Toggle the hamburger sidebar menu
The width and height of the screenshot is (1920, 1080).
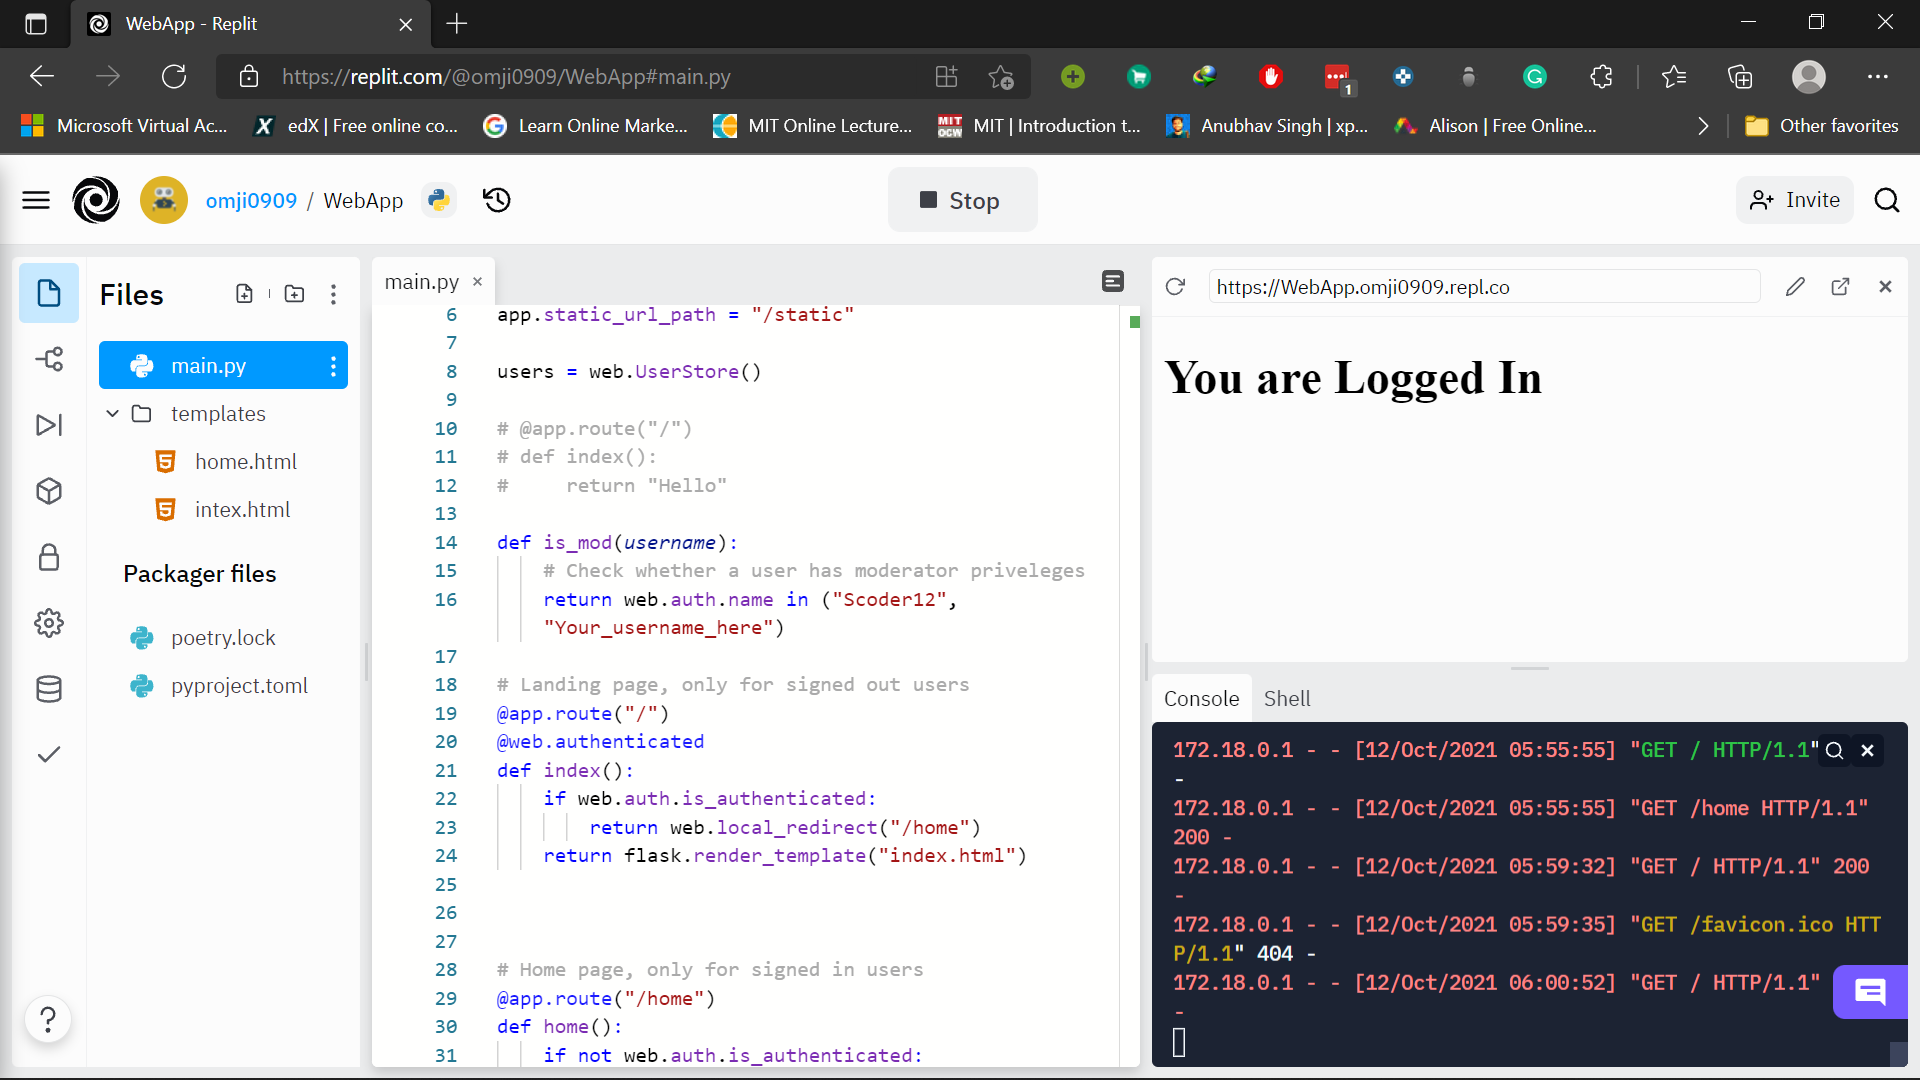pyautogui.click(x=36, y=200)
